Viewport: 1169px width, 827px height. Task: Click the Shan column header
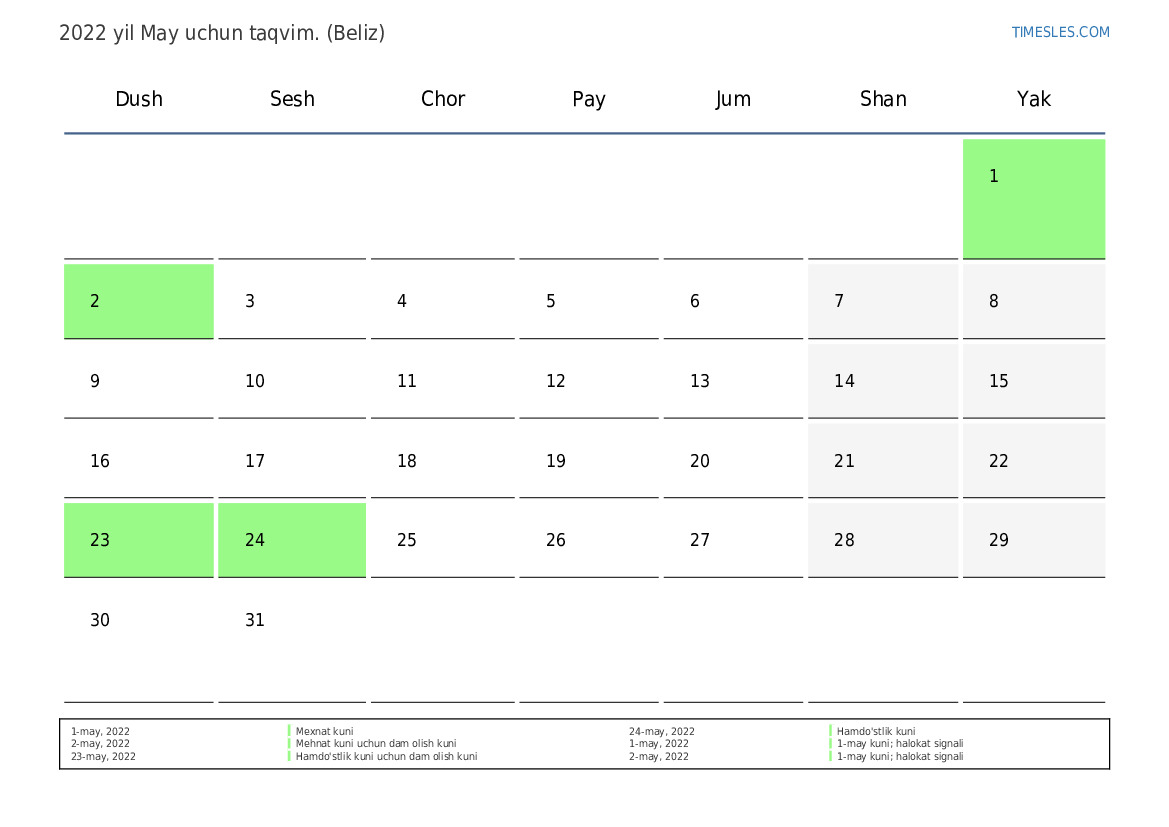click(883, 99)
